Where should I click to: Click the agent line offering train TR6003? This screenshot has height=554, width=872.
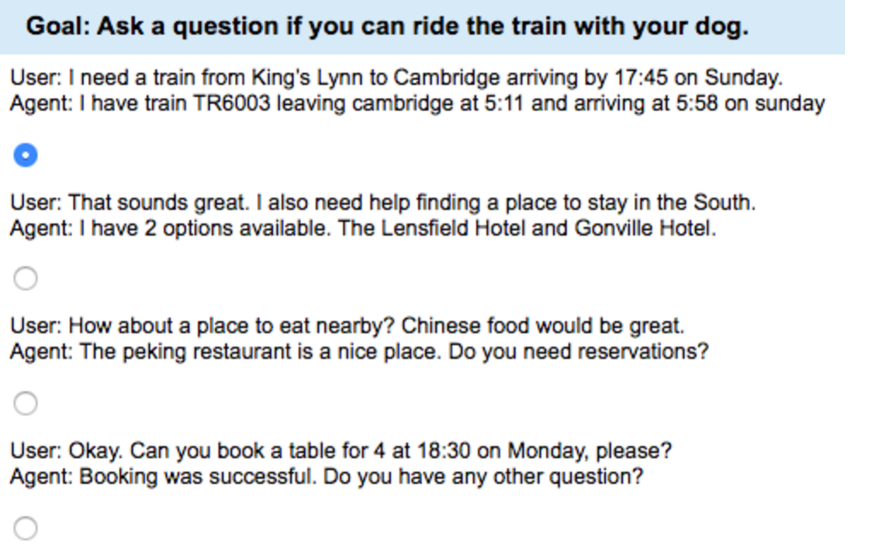(x=418, y=103)
